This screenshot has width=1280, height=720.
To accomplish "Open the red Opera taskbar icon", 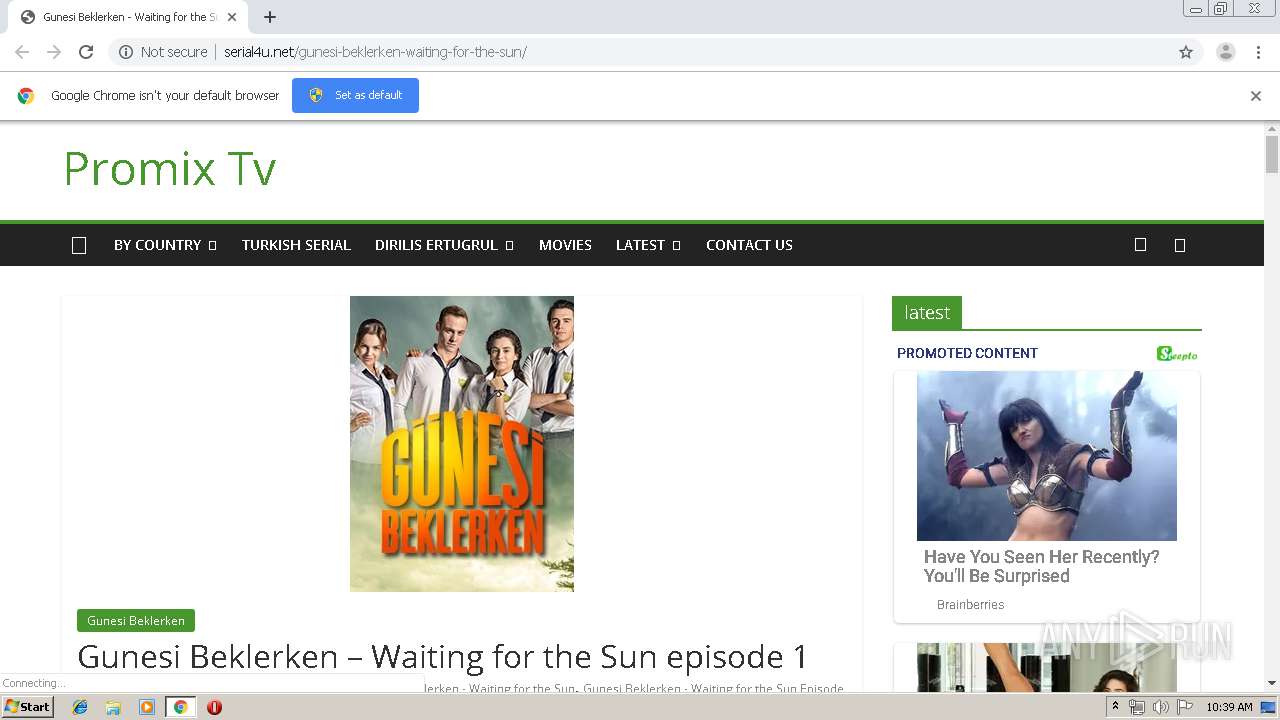I will (x=214, y=707).
